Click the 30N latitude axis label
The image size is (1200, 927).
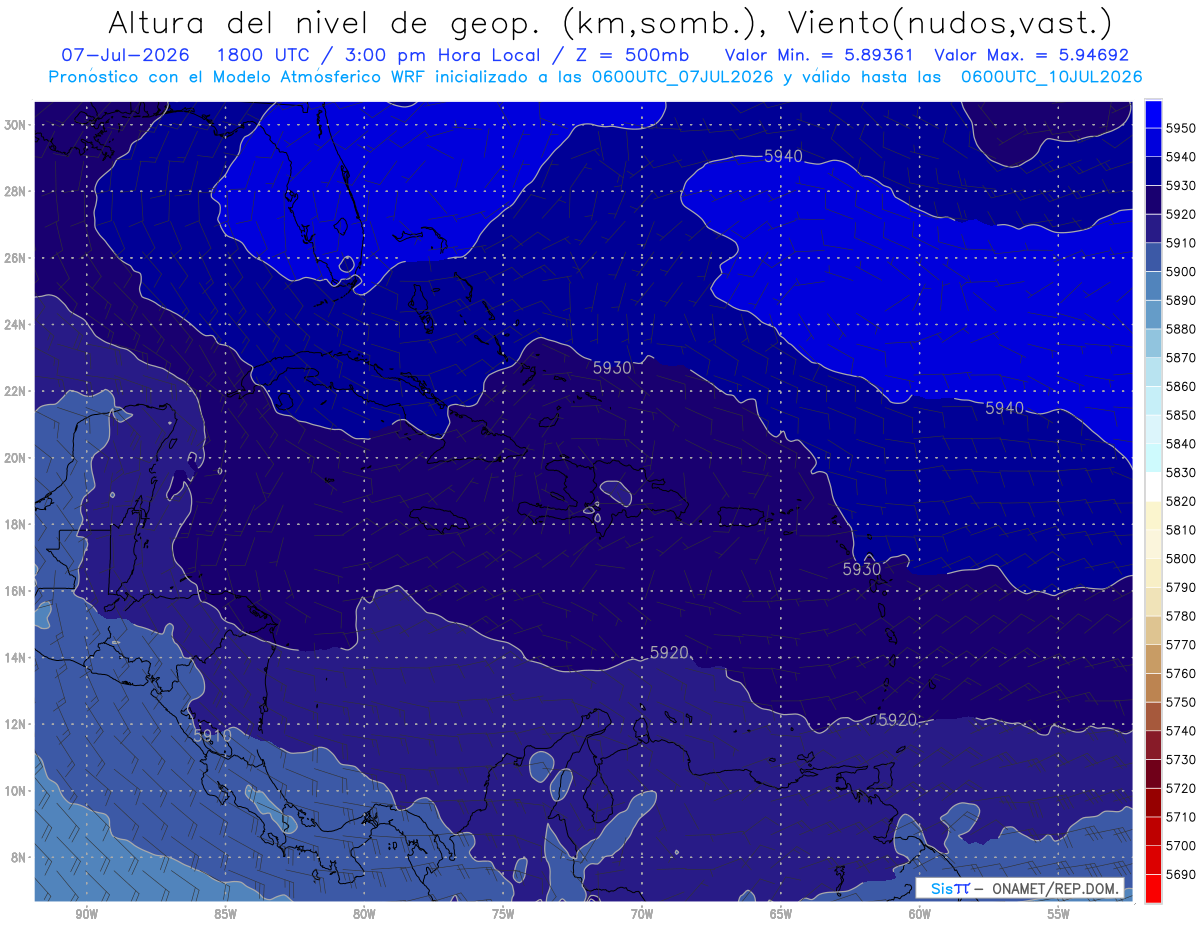click(15, 125)
